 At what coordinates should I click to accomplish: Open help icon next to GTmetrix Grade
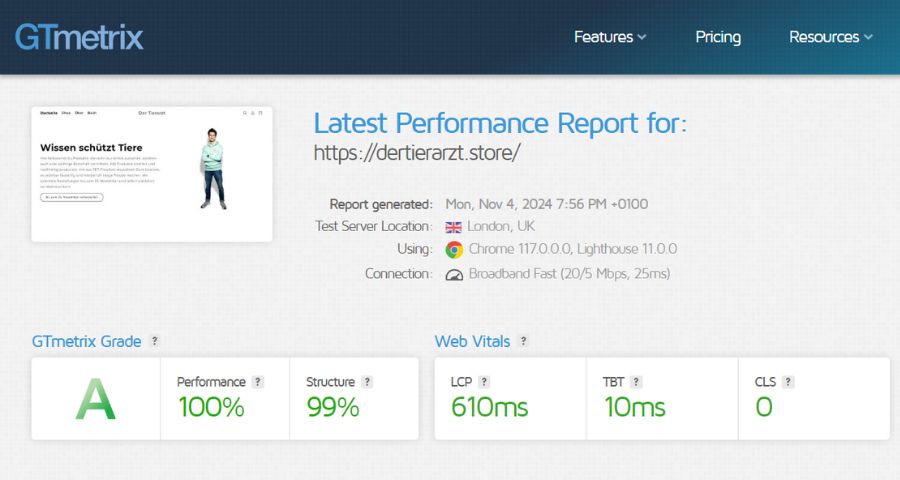(x=154, y=341)
